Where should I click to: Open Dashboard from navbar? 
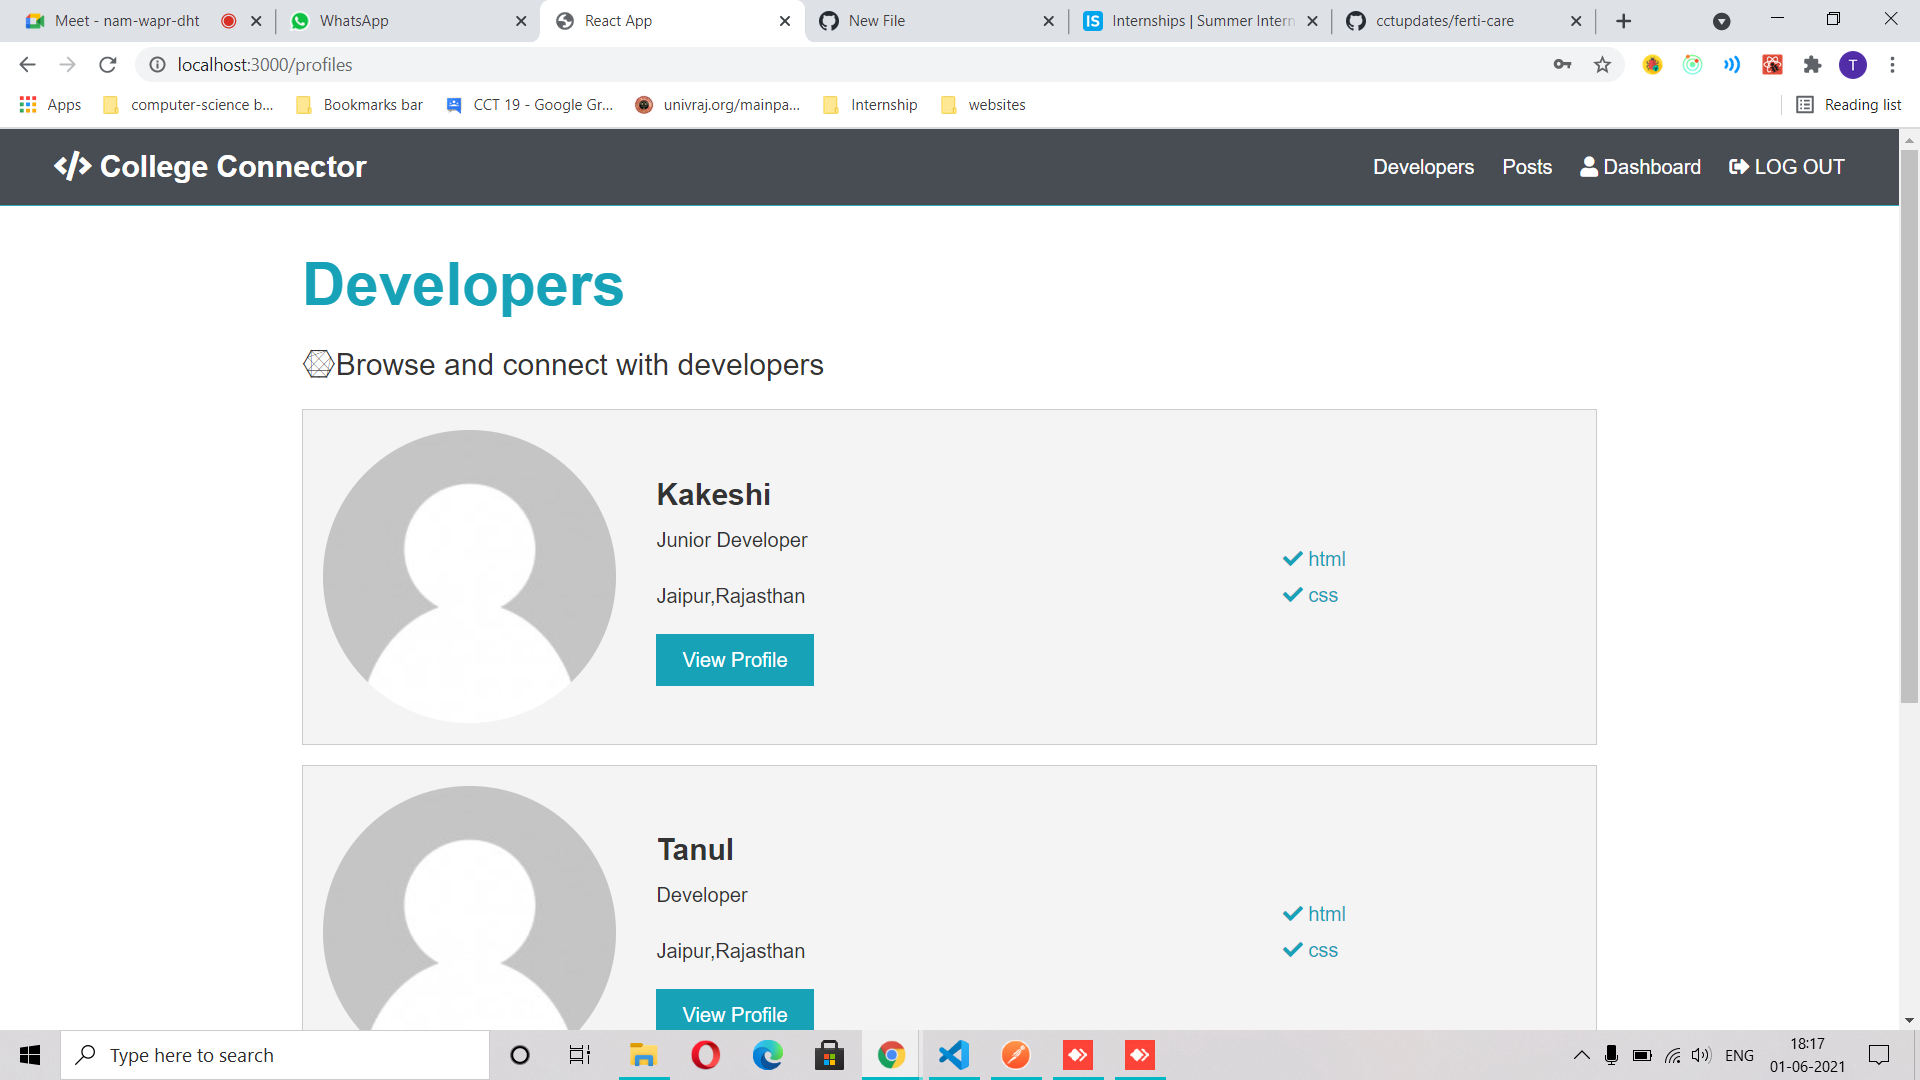pos(1640,167)
